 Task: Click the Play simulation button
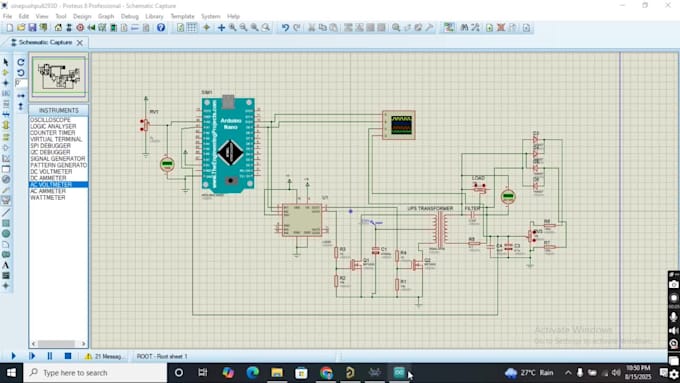13,356
